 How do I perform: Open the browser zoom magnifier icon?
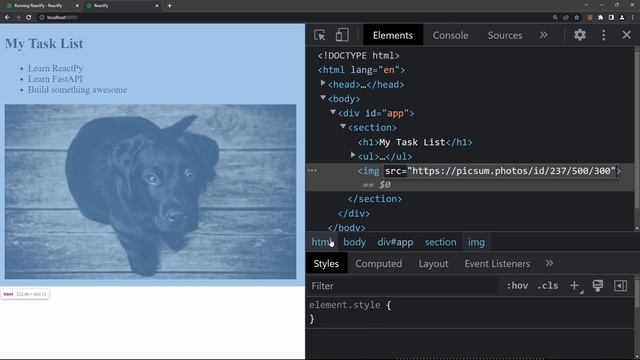pyautogui.click(x=555, y=18)
